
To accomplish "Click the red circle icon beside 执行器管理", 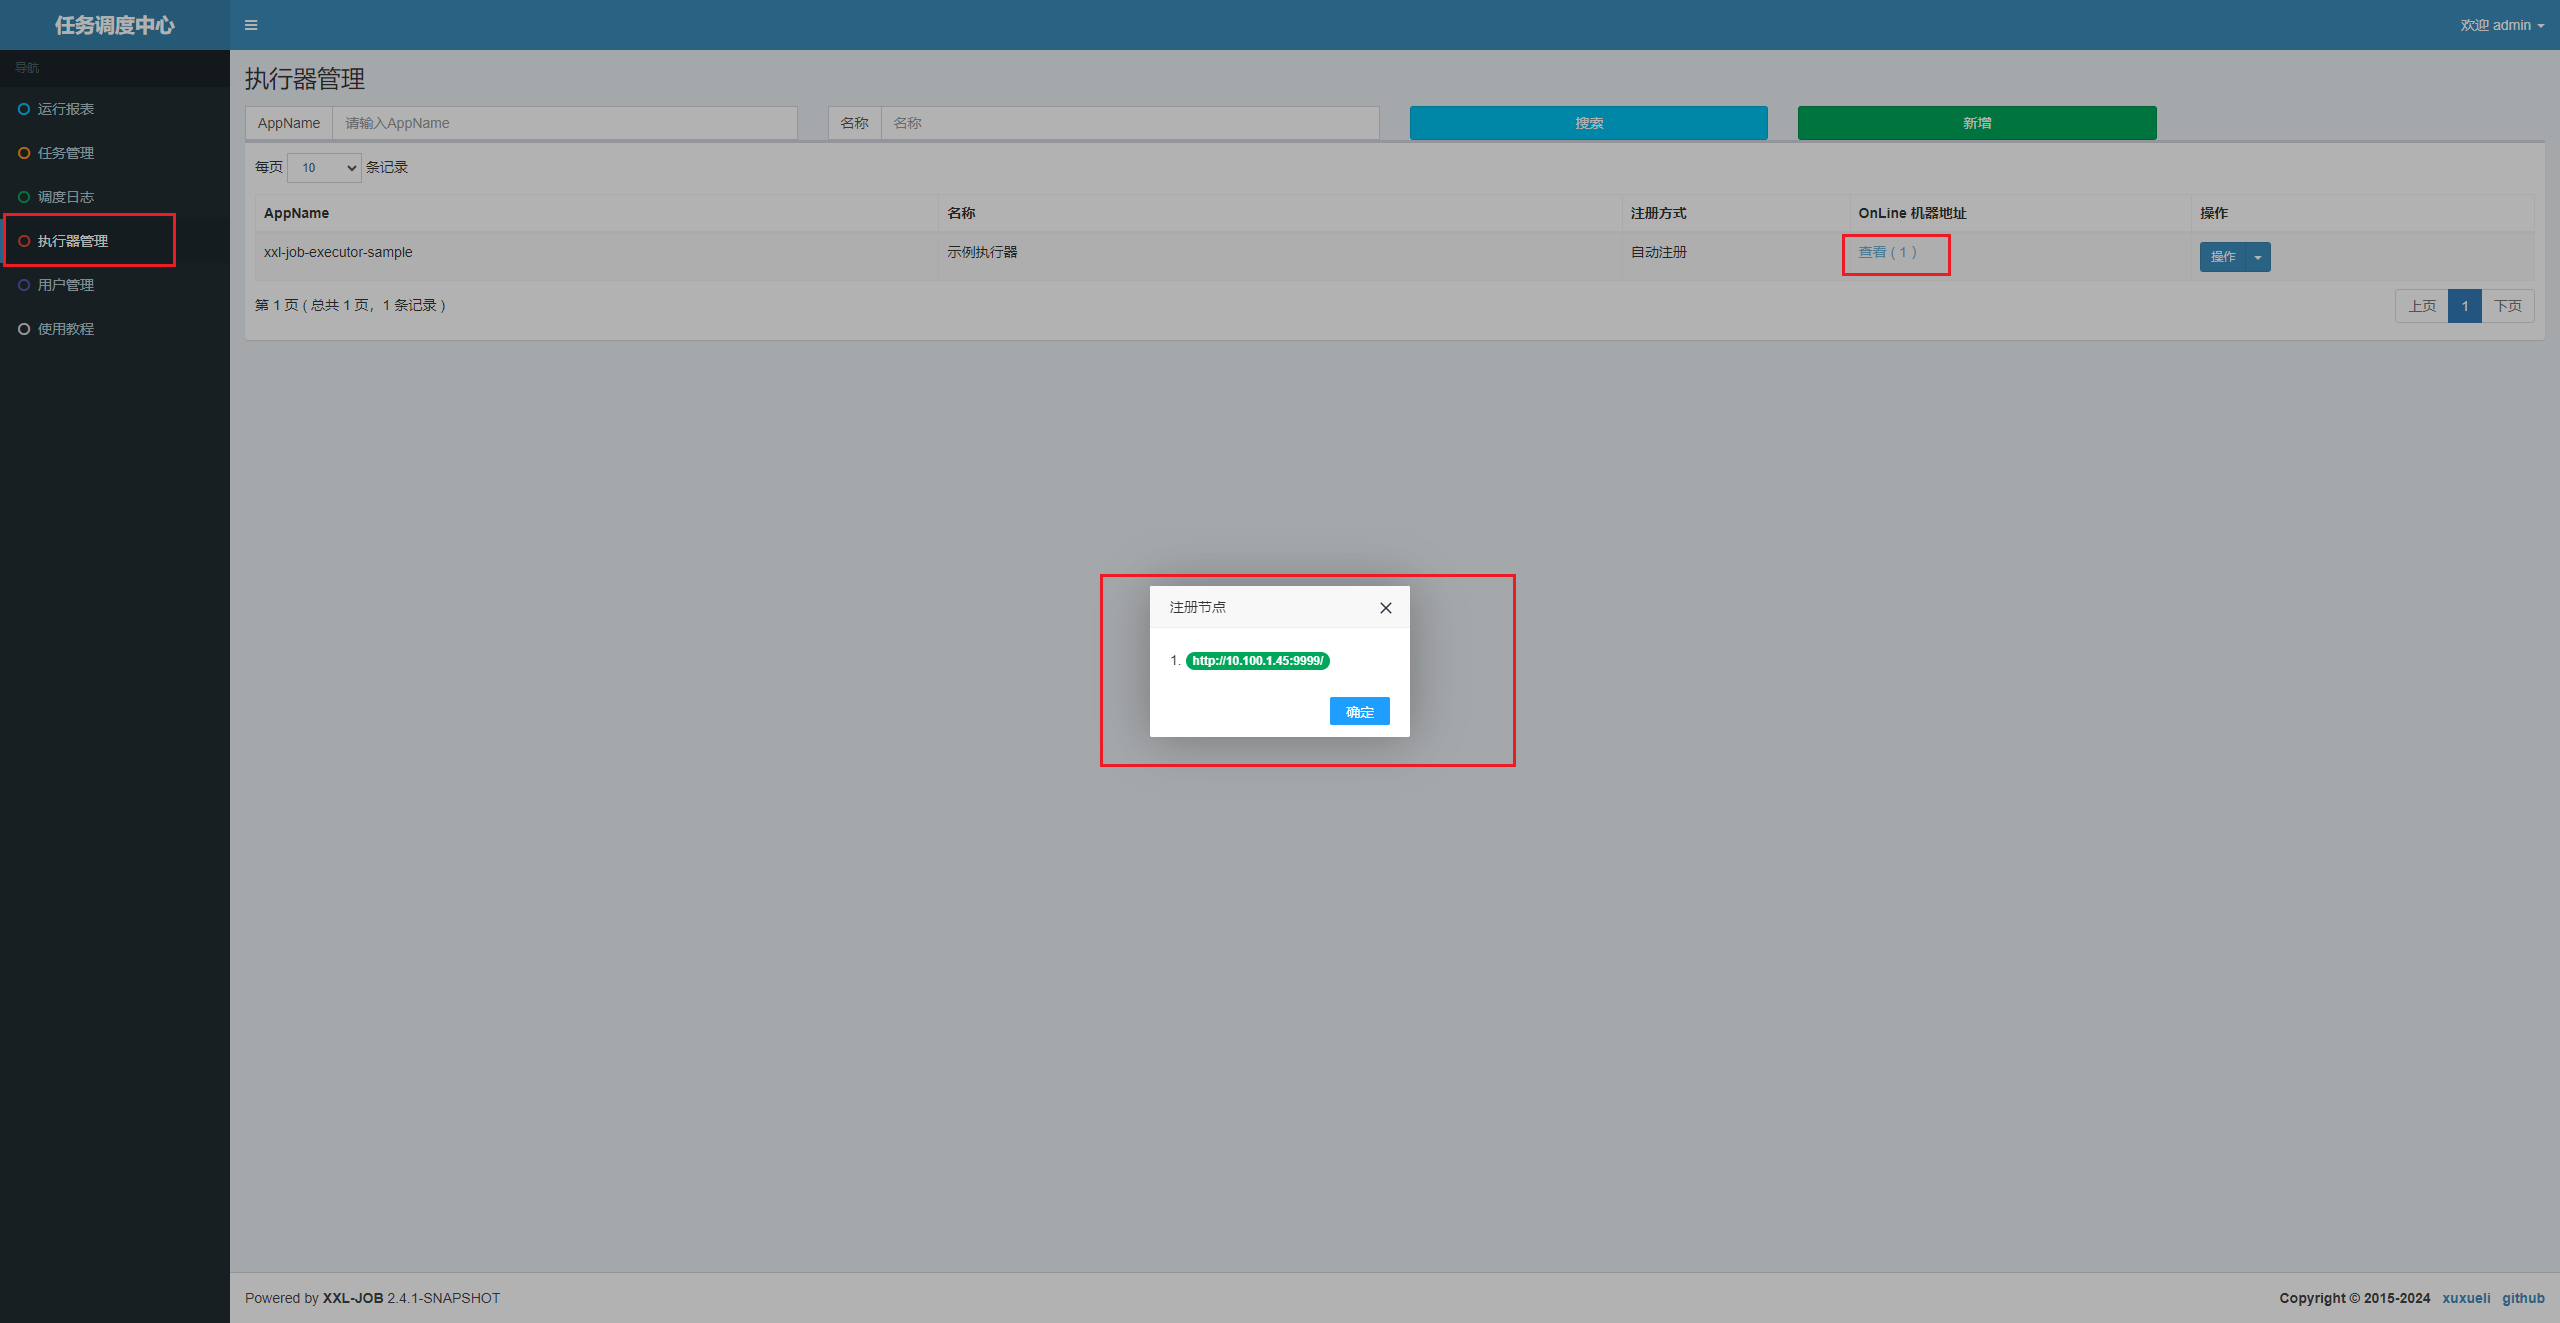I will tap(24, 241).
